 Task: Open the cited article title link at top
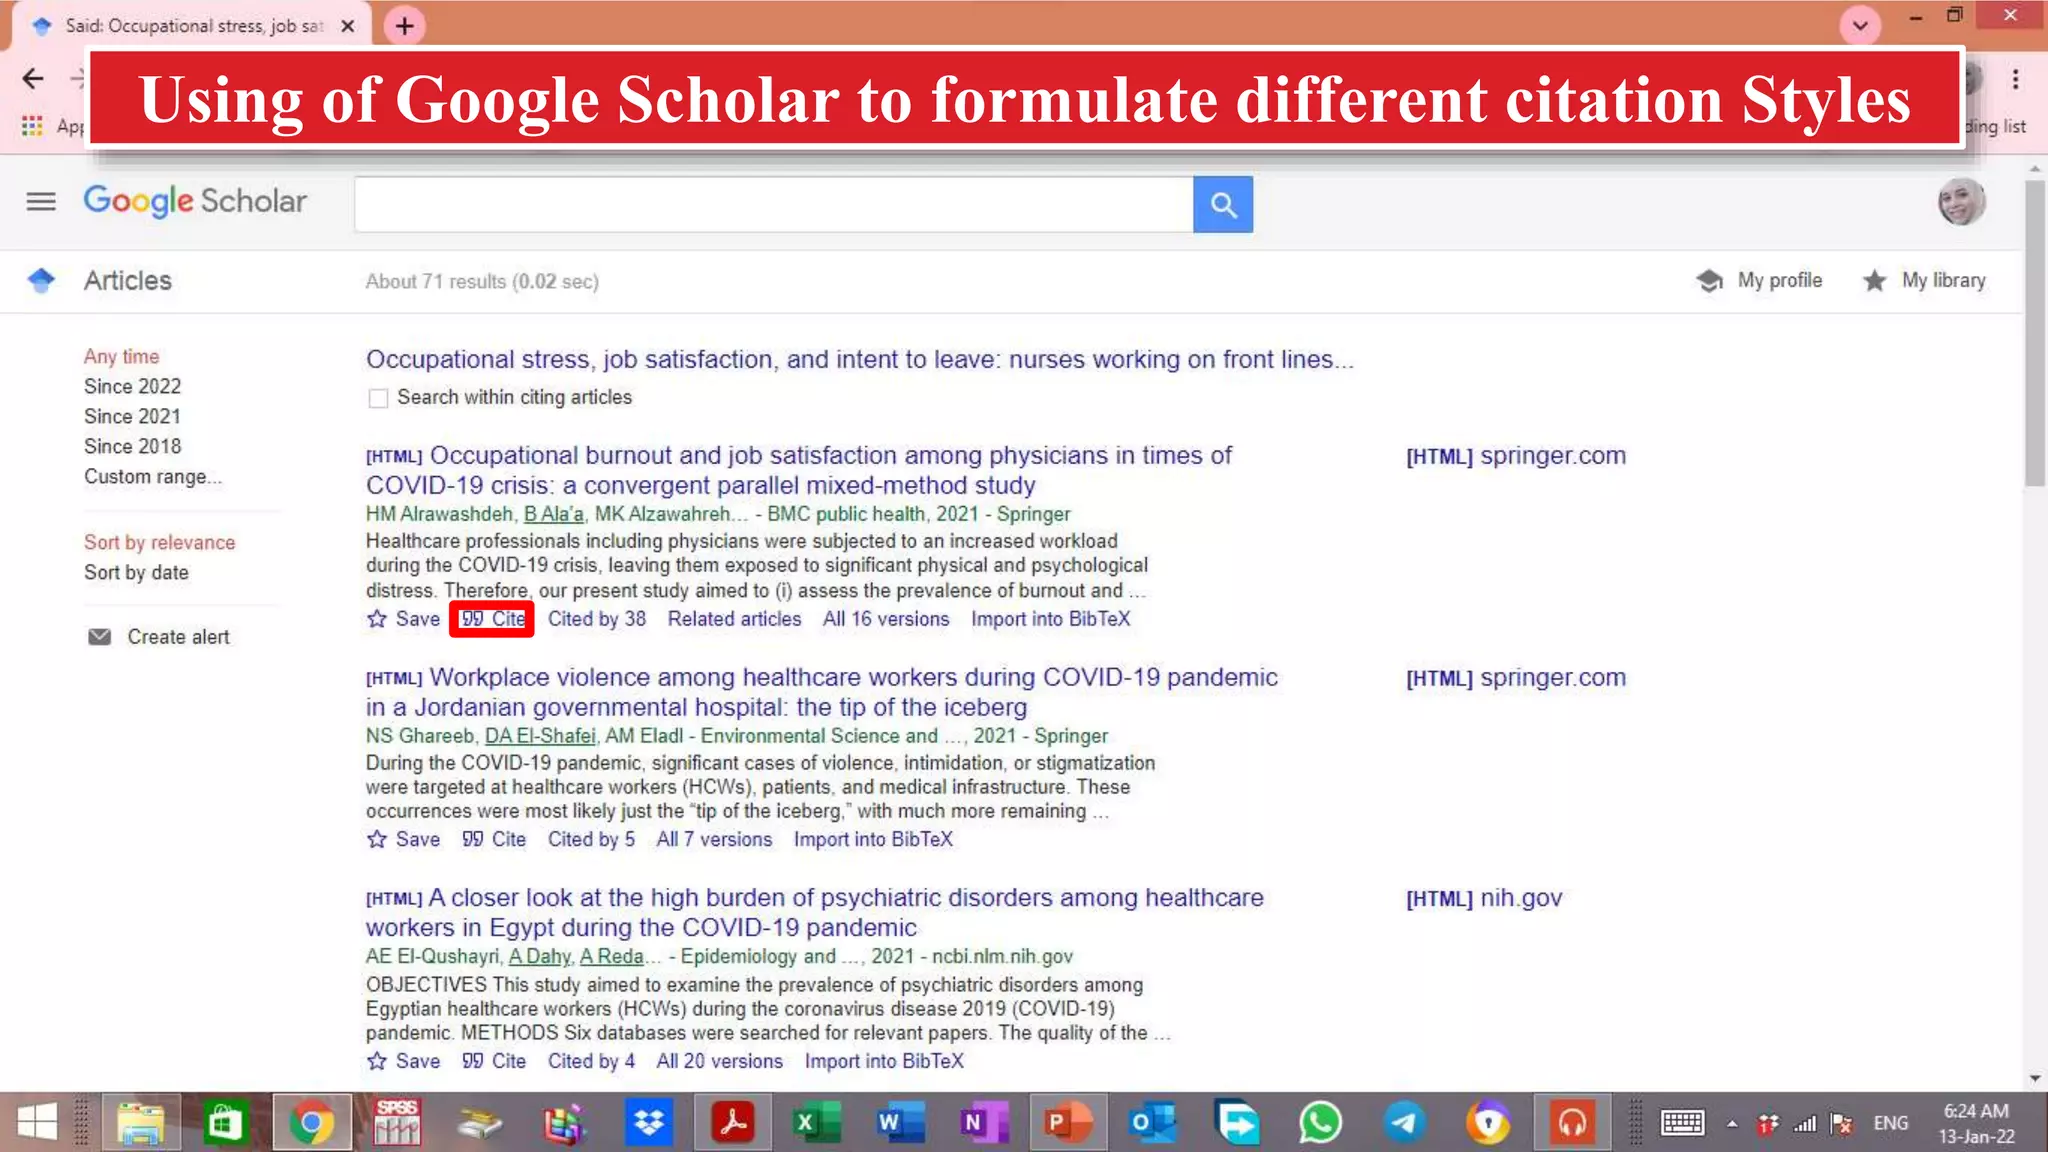coord(859,360)
